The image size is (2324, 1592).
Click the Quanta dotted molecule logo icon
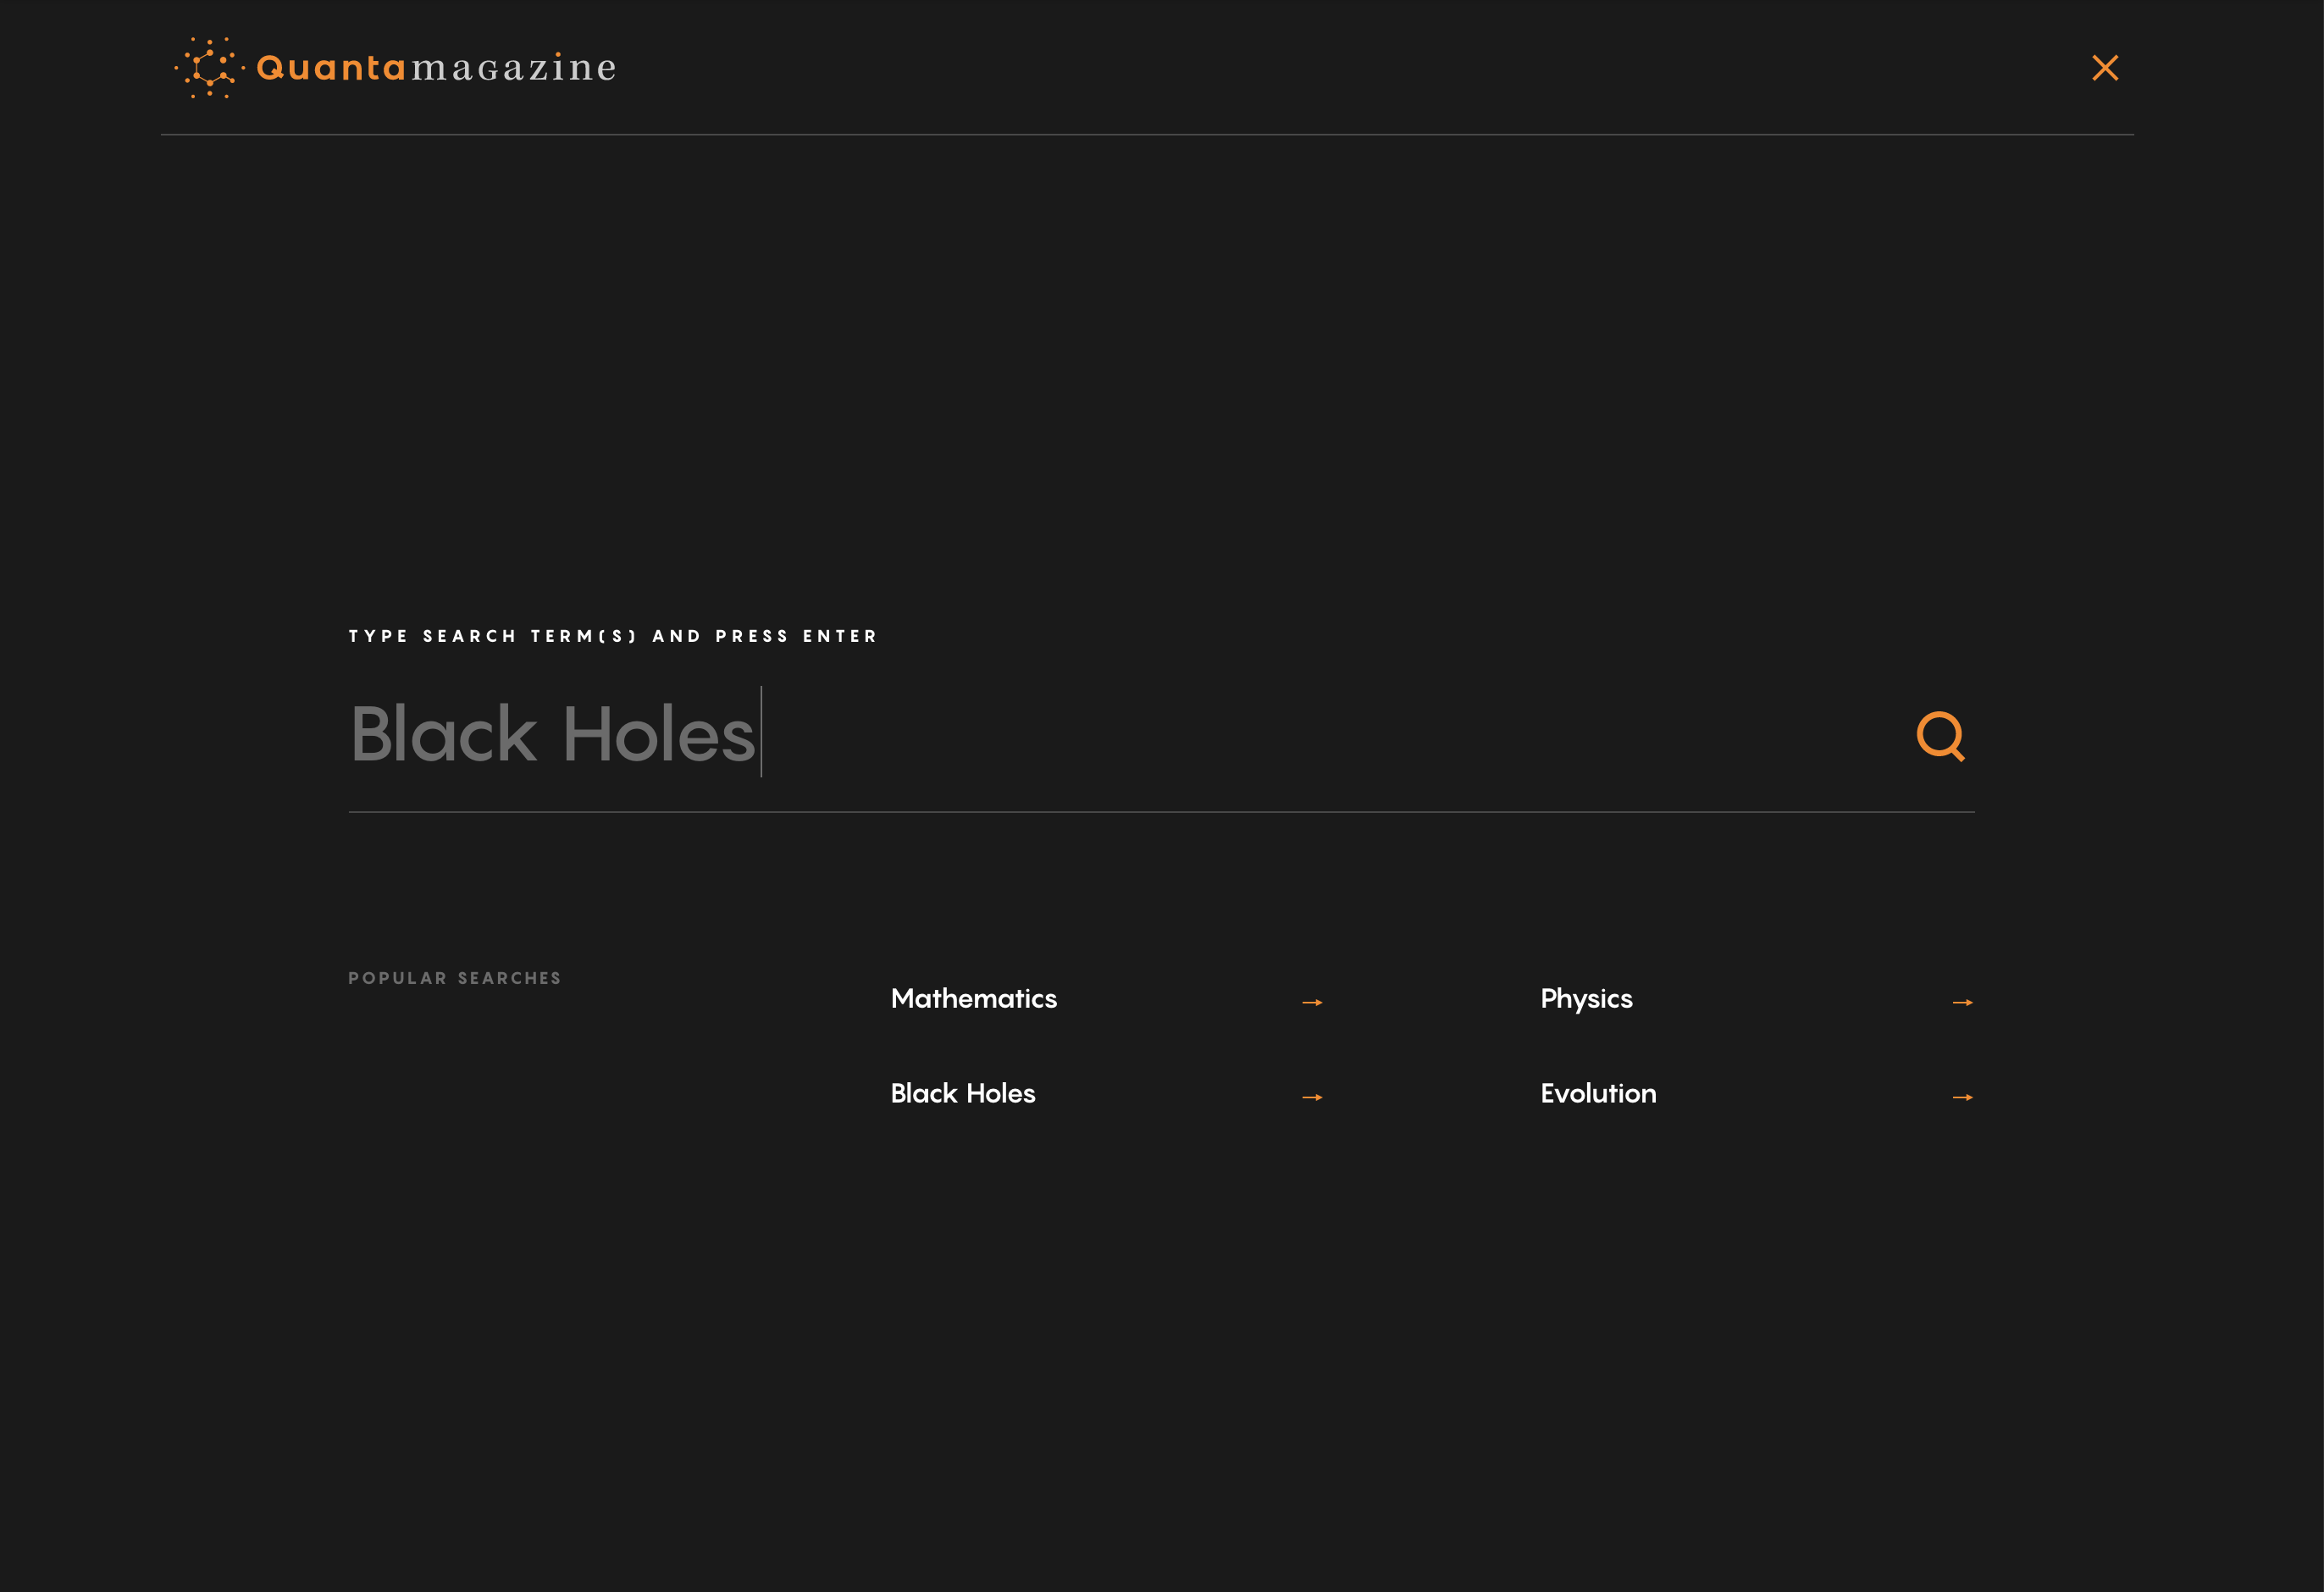(x=209, y=68)
